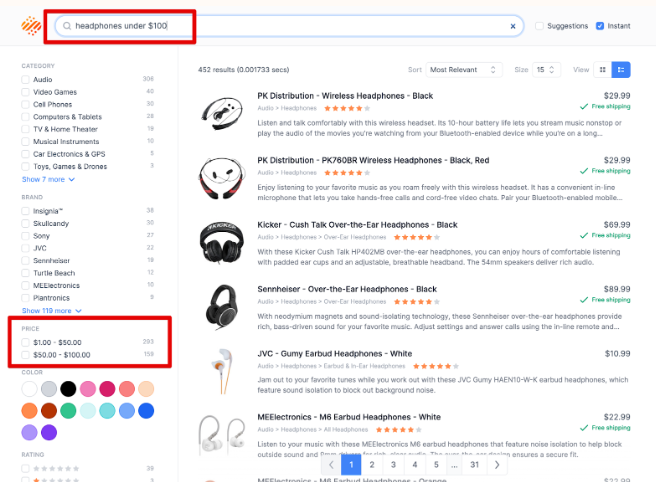Image resolution: width=656 pixels, height=482 pixels.
Task: Select current page 1 button
Action: (x=351, y=464)
